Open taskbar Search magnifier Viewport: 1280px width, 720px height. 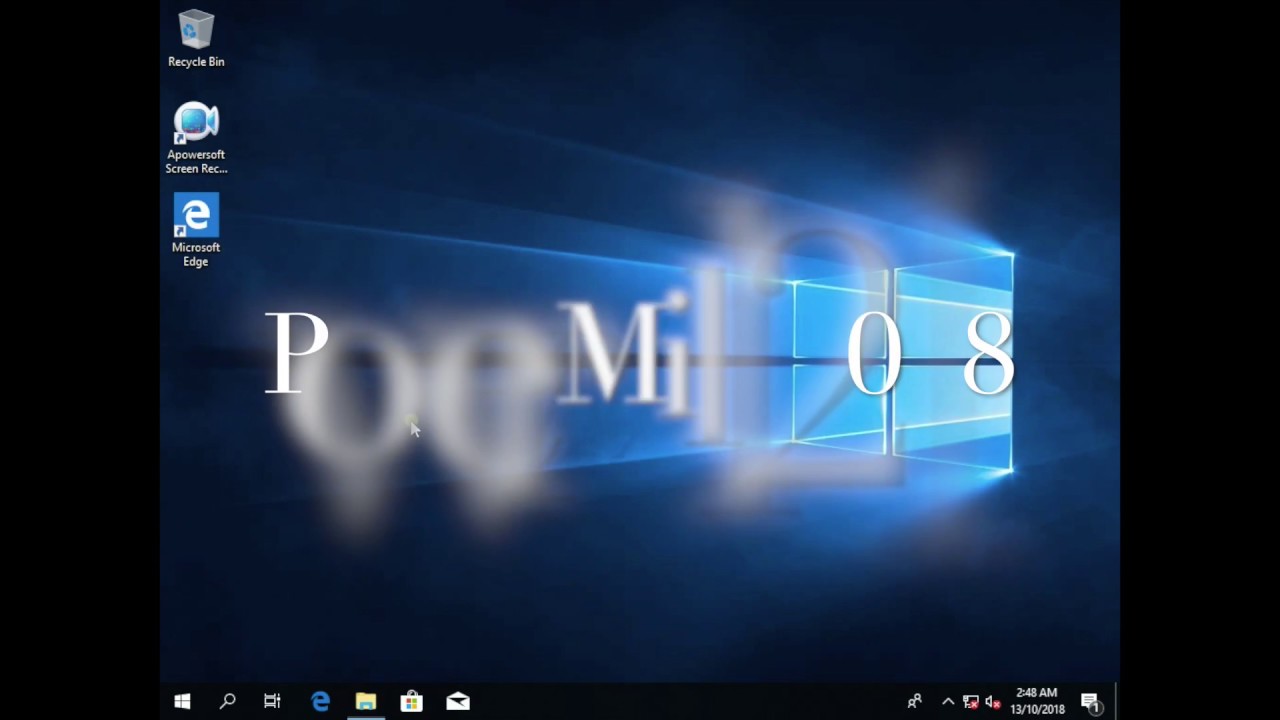click(227, 701)
